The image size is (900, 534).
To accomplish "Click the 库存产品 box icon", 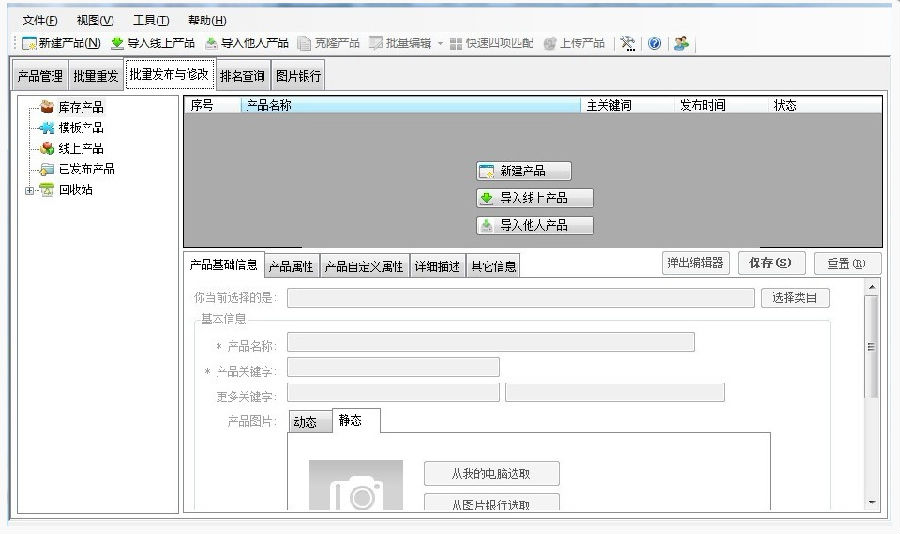I will (47, 106).
